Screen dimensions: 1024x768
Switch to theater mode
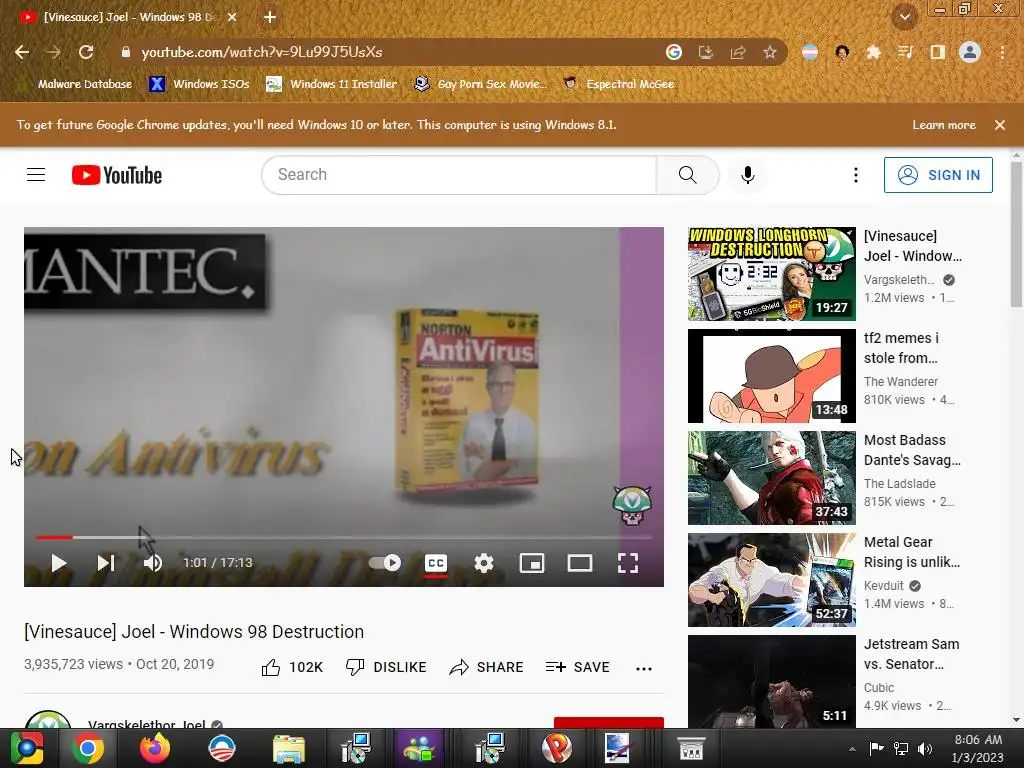580,563
